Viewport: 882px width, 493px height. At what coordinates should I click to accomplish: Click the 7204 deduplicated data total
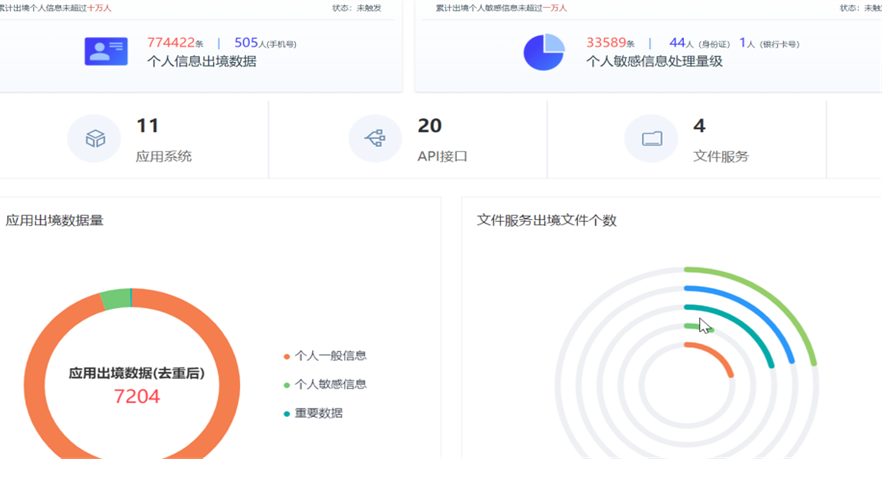click(x=137, y=397)
